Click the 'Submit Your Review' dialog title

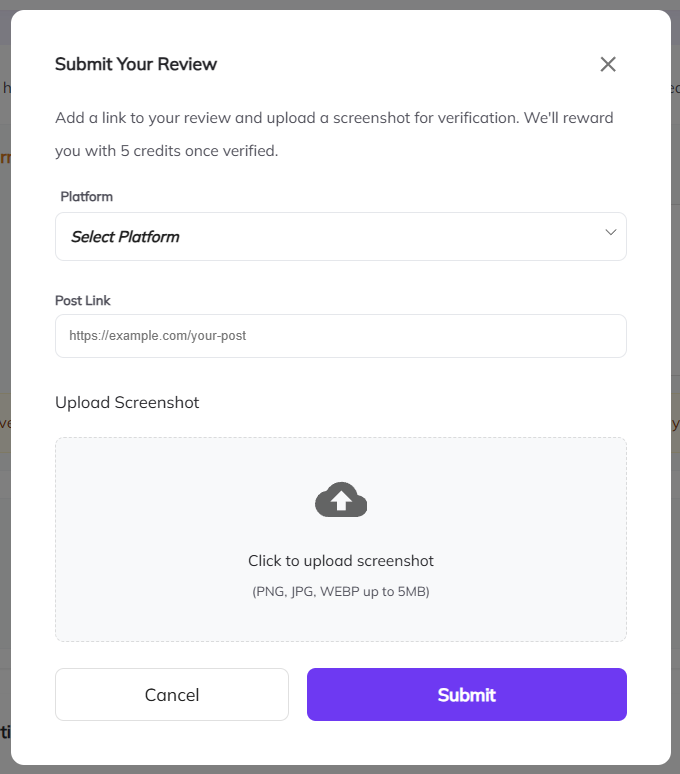pos(136,64)
